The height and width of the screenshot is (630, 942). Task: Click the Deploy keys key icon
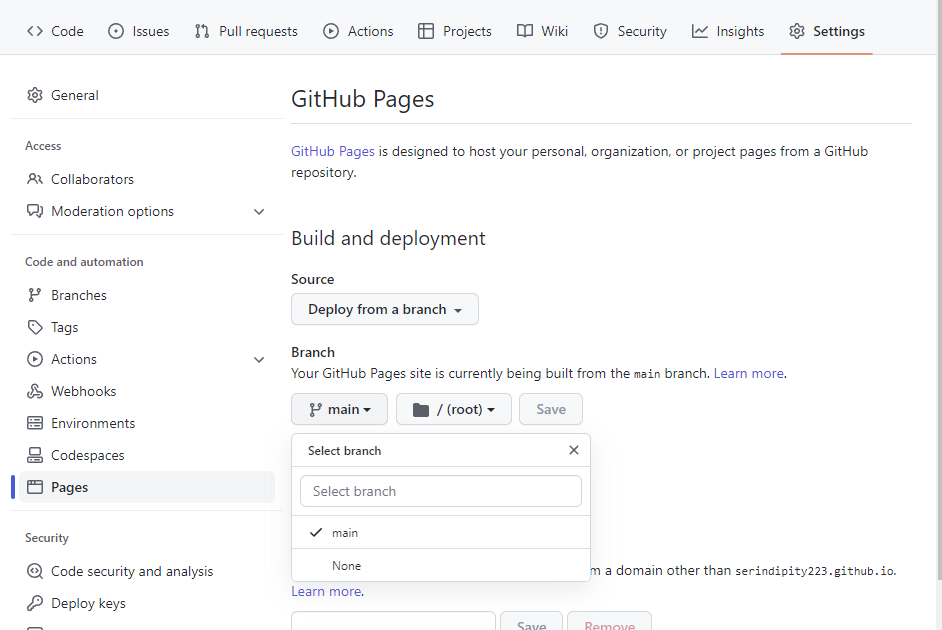click(35, 603)
